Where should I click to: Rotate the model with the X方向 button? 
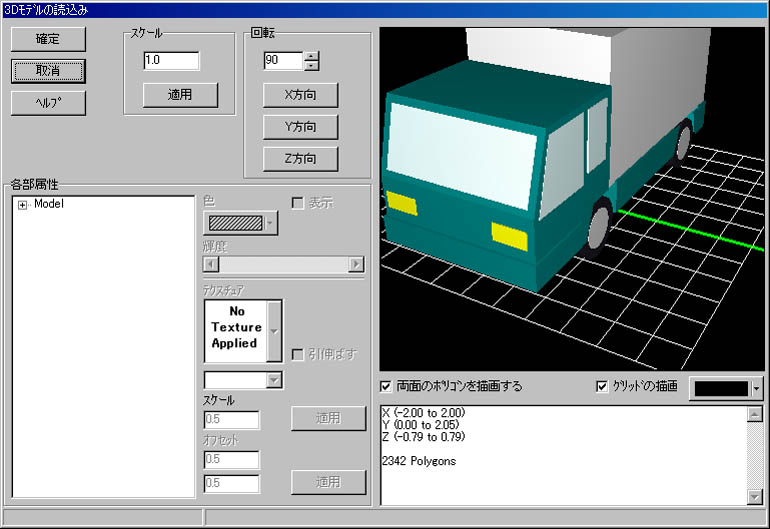300,95
